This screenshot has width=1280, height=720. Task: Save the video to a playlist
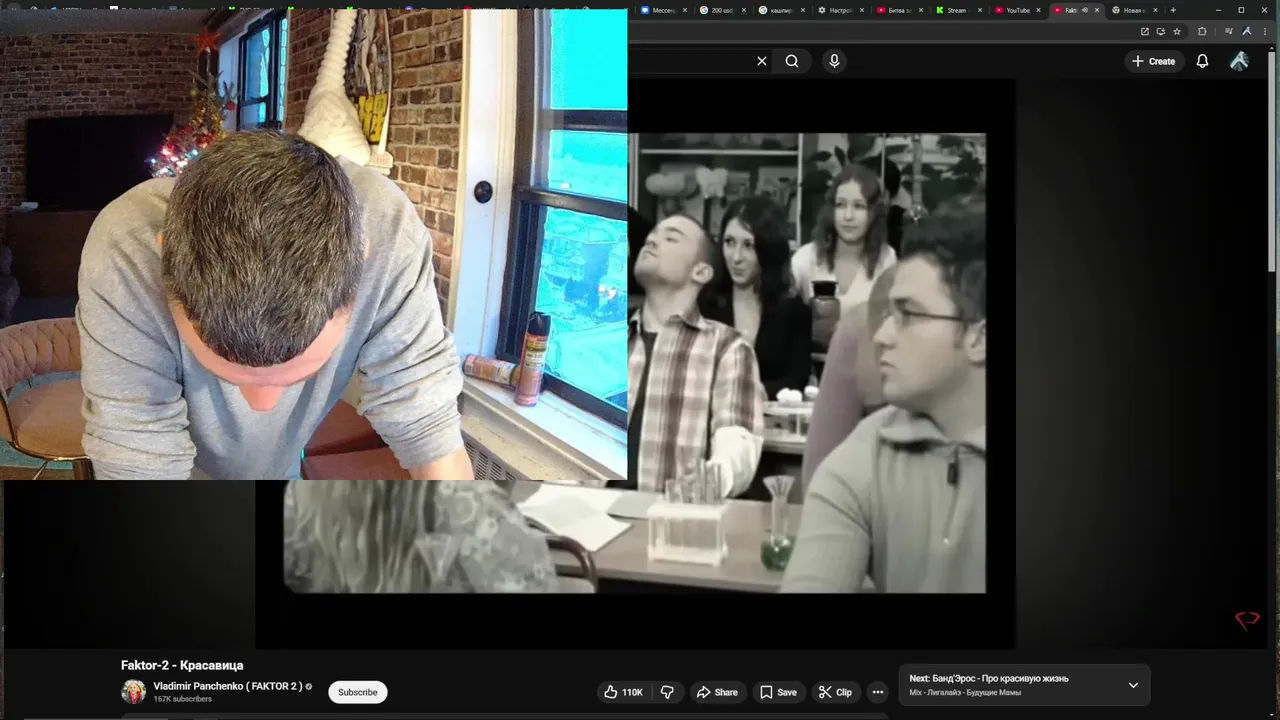click(x=778, y=692)
